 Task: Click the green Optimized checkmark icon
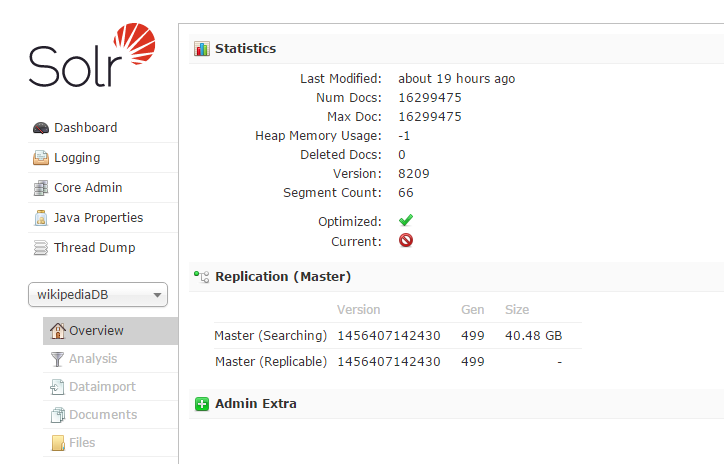pos(406,220)
